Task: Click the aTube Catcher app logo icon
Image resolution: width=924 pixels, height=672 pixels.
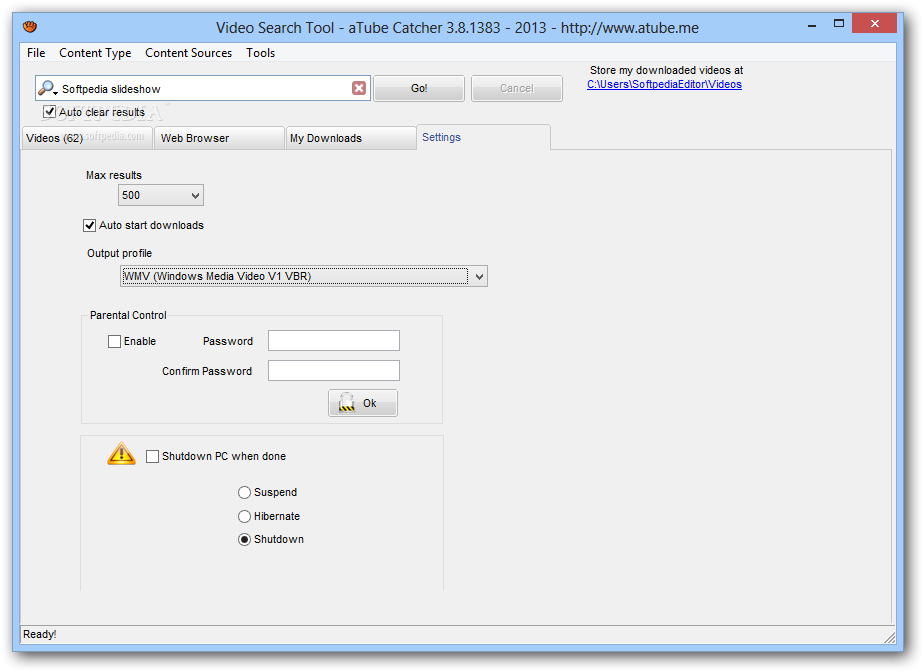Action: tap(30, 27)
